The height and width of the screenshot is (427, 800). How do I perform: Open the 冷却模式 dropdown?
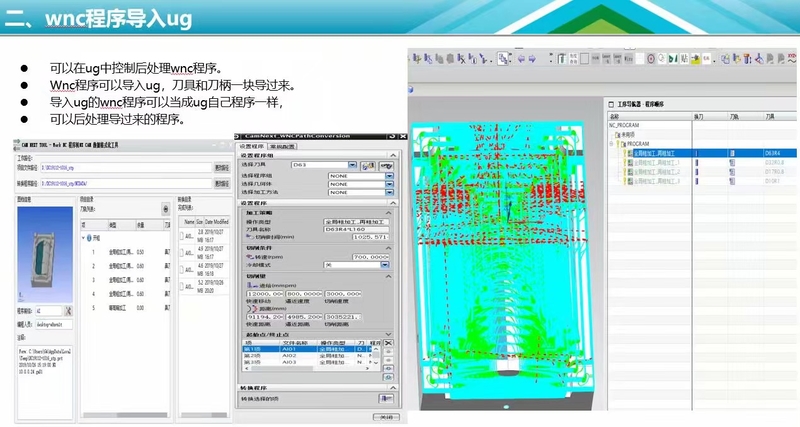pos(385,265)
